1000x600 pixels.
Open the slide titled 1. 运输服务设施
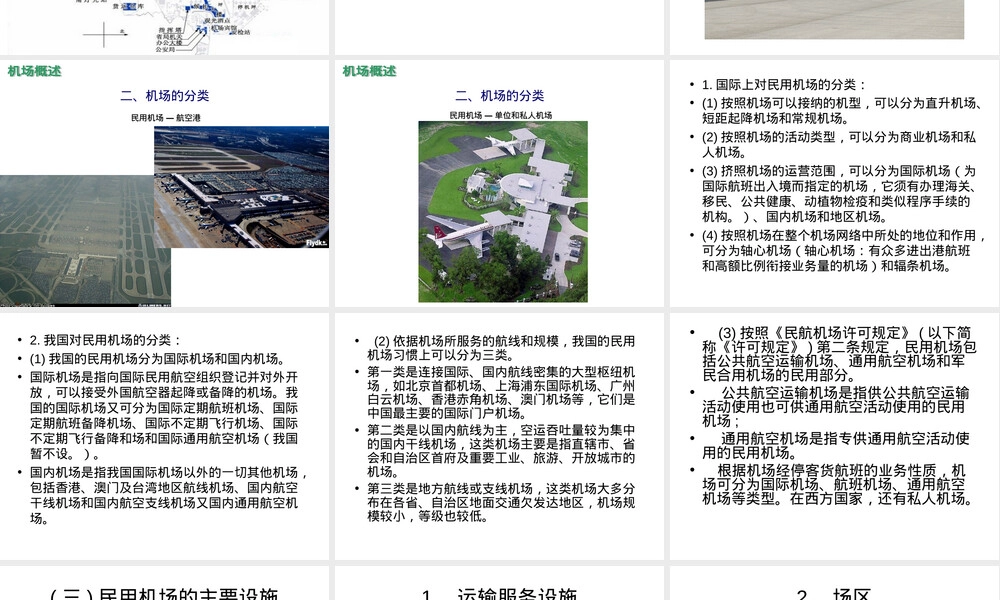point(499,583)
